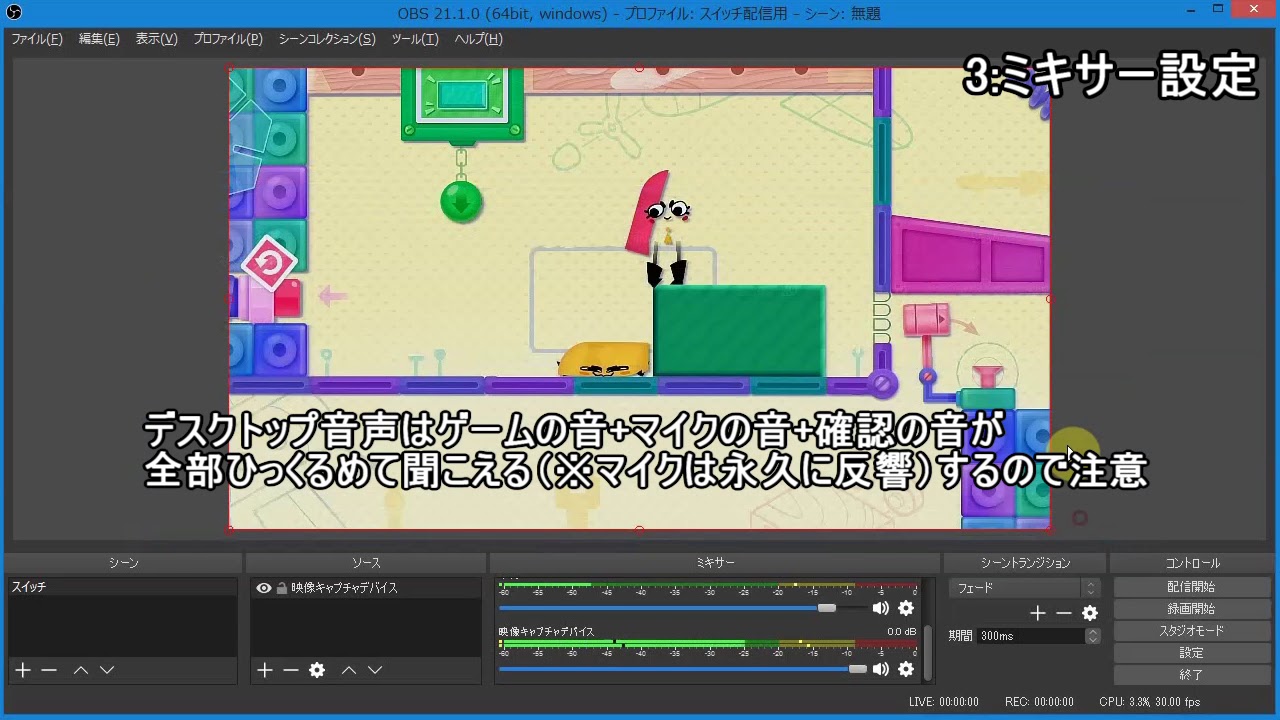Open the 表示(V) menu
The image size is (1280, 720).
tap(156, 39)
